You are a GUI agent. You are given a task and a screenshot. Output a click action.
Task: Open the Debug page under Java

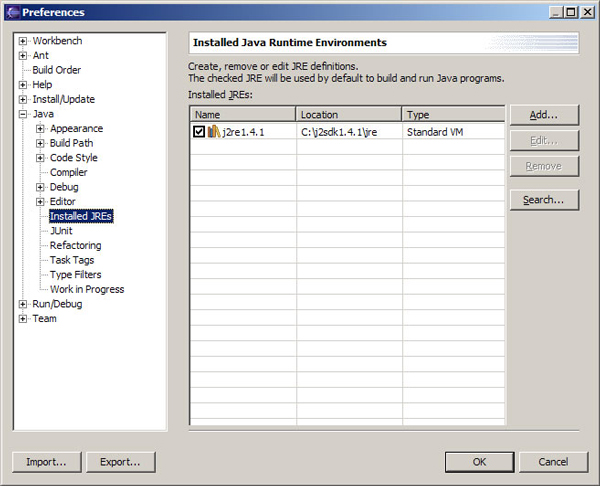(x=64, y=187)
